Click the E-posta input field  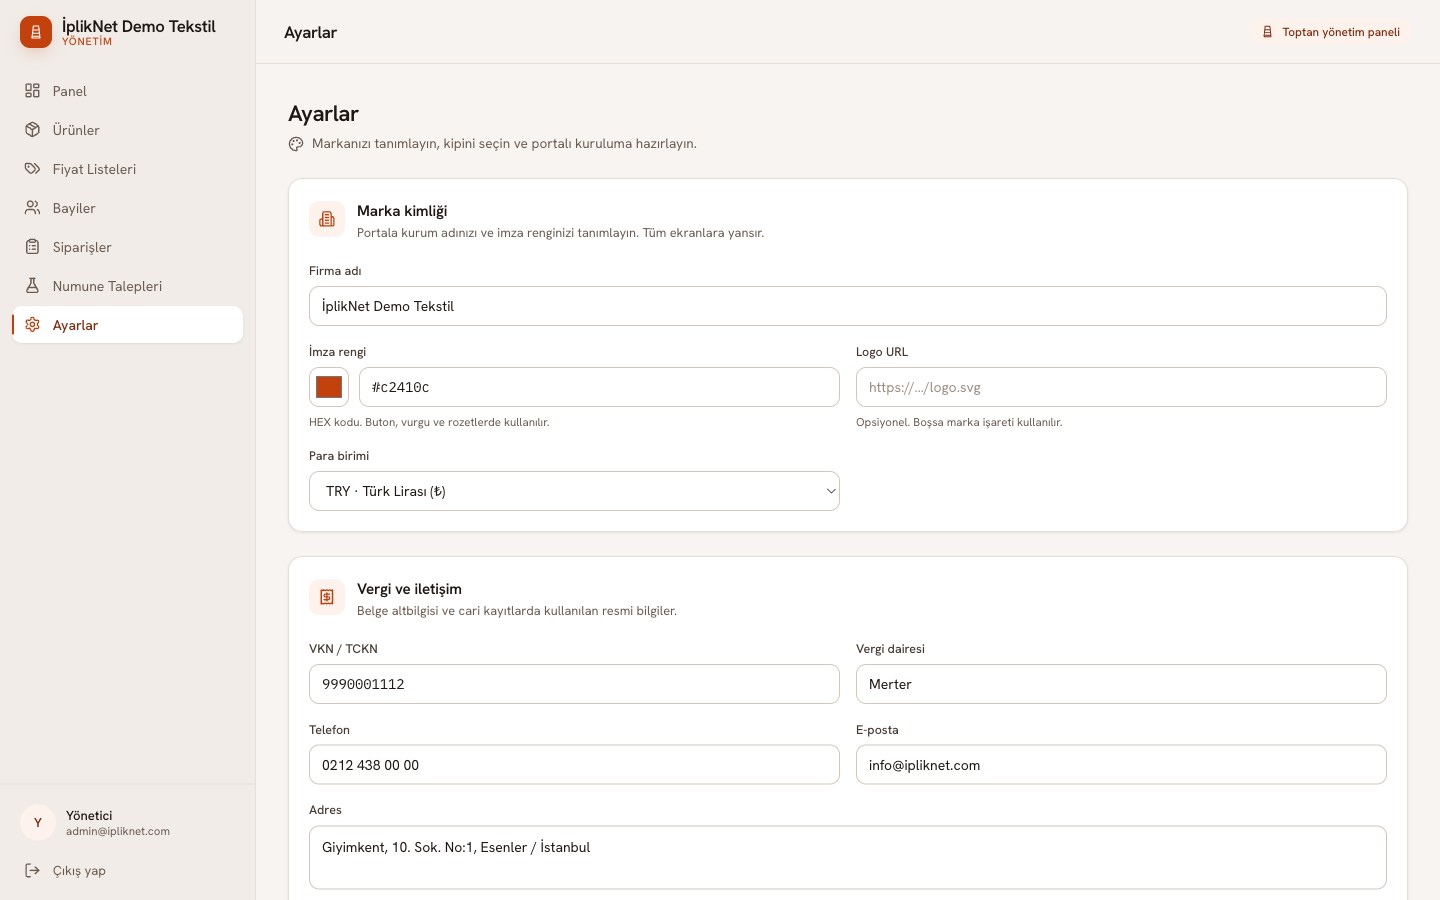[x=1121, y=765]
